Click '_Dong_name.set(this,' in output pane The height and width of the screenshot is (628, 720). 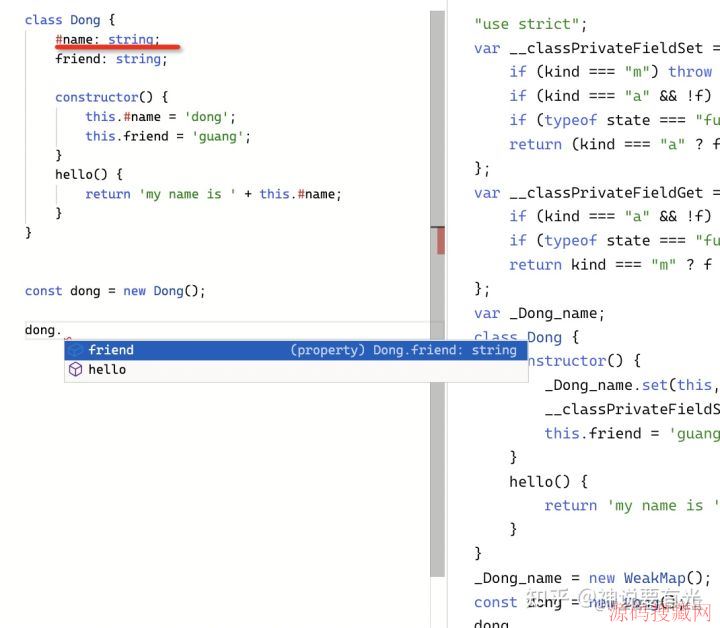pyautogui.click(x=632, y=385)
